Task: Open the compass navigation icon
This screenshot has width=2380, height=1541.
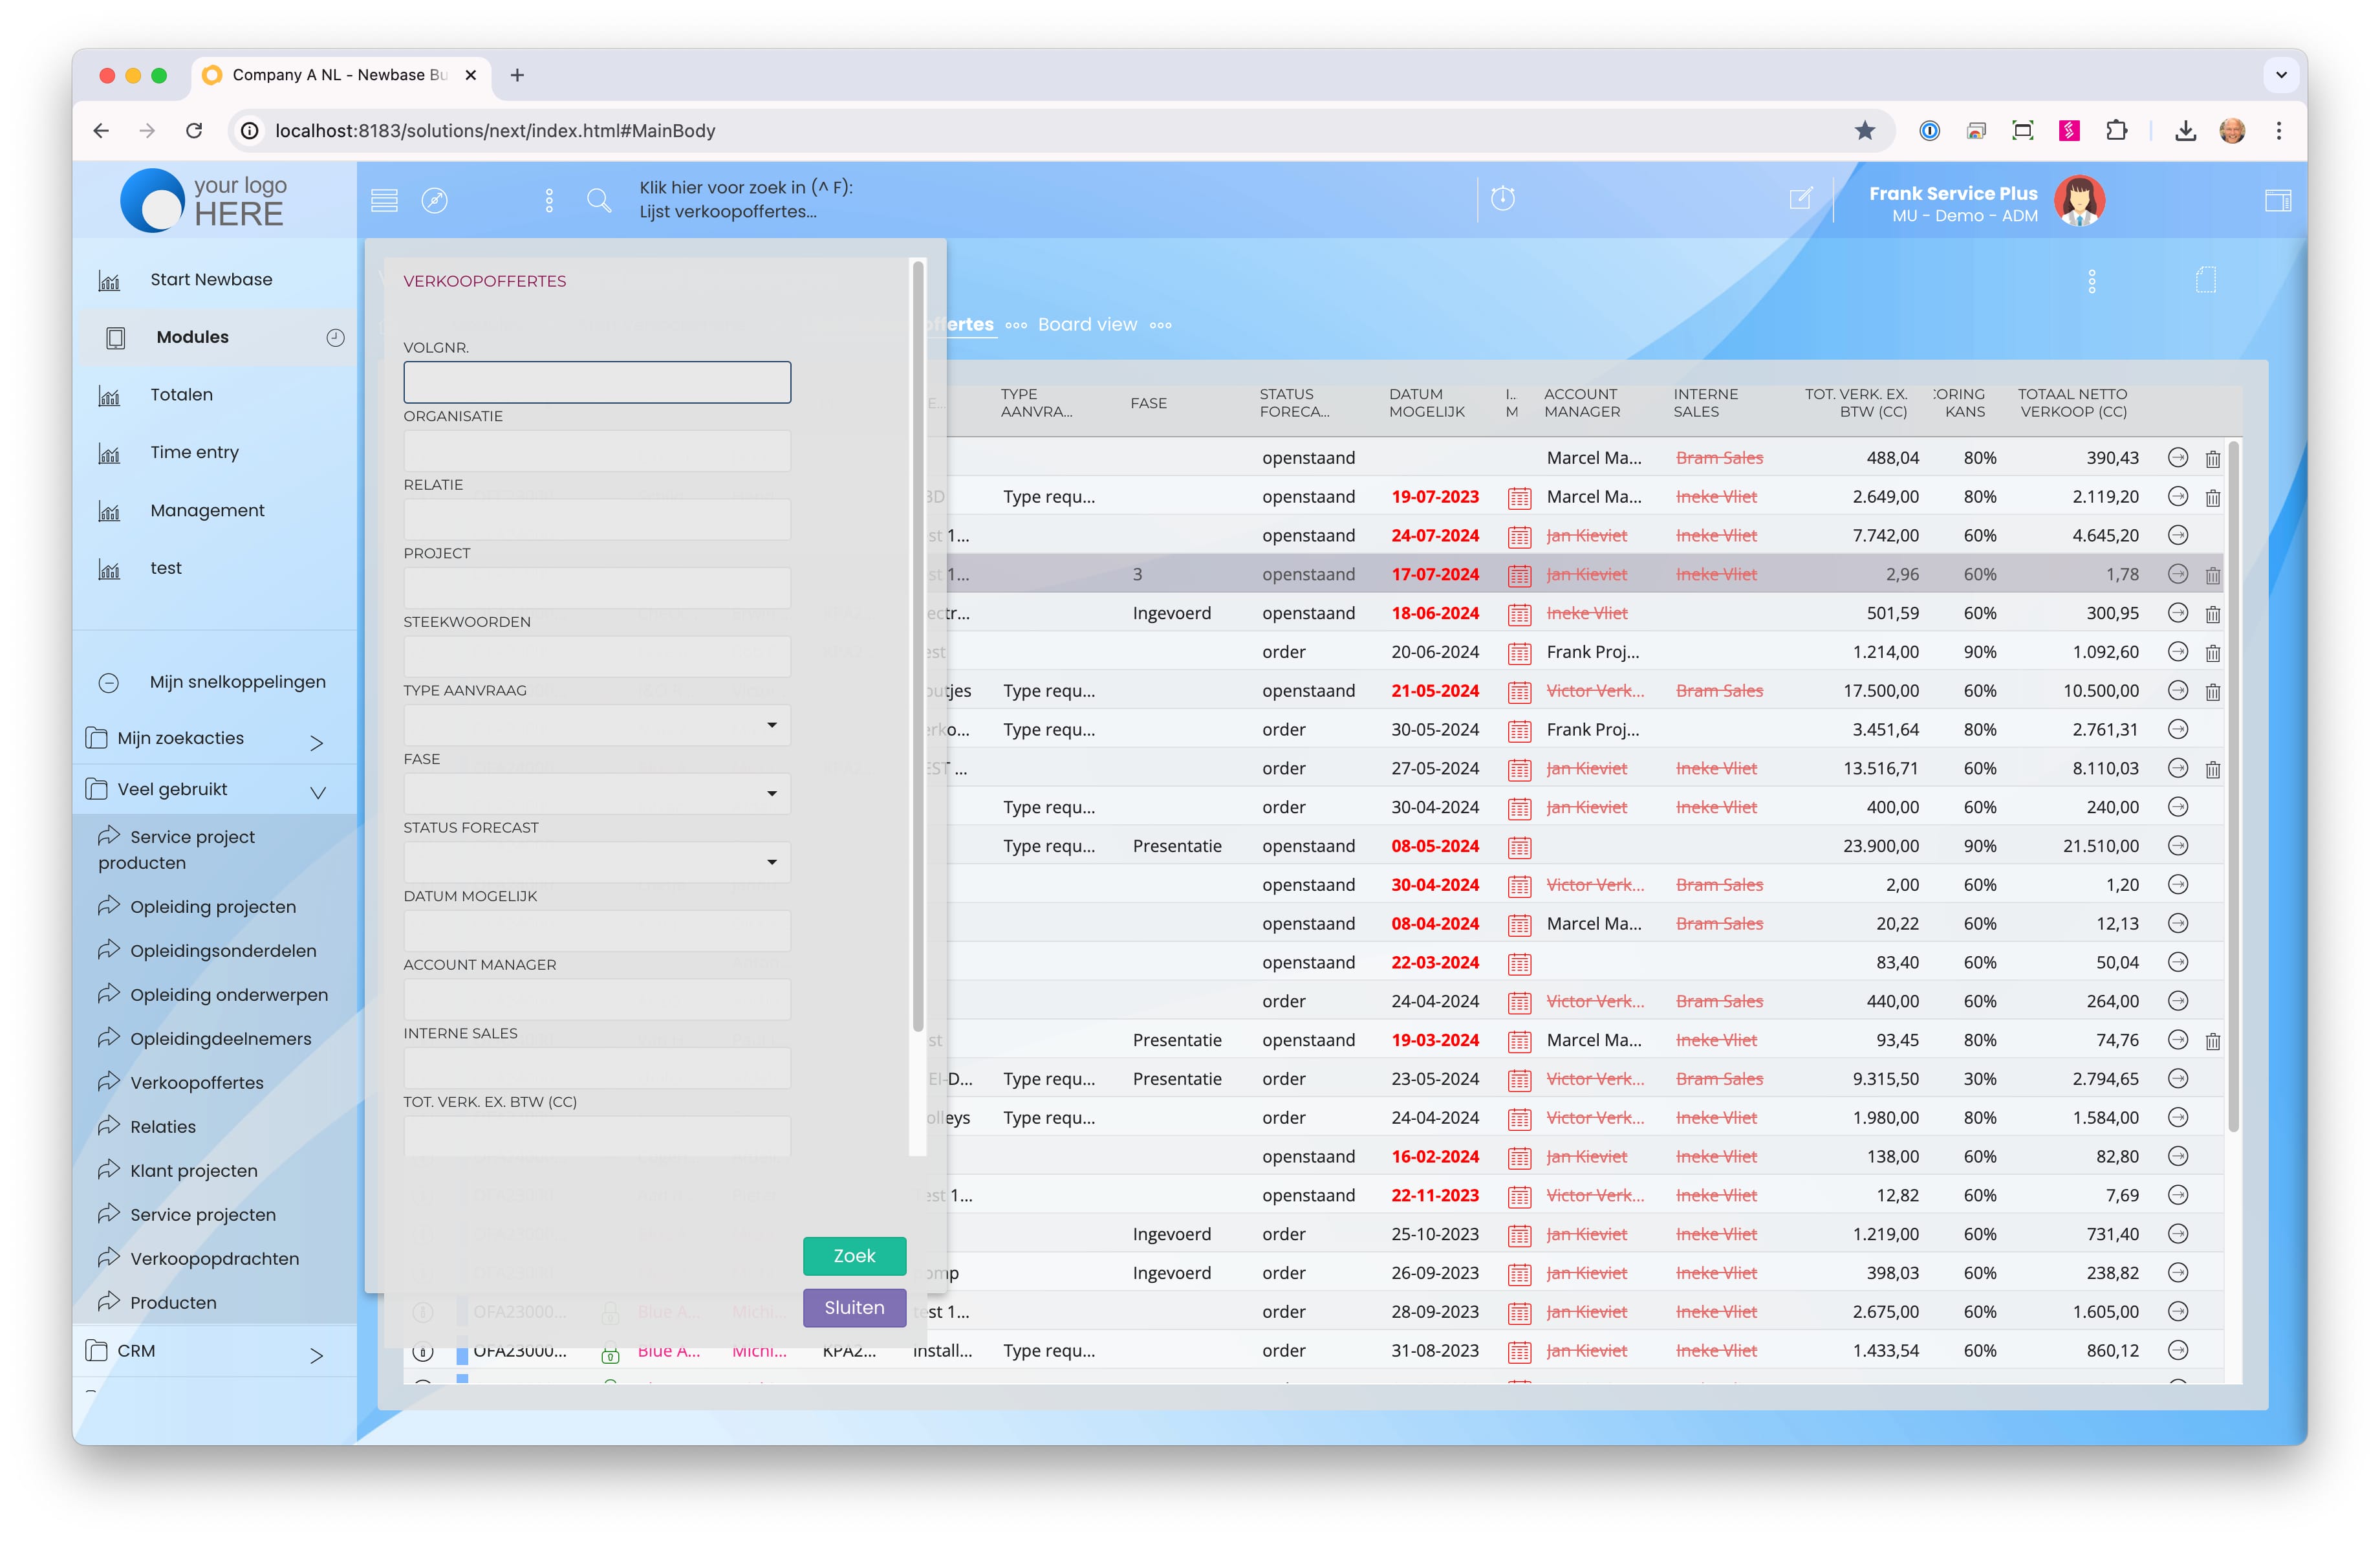Action: pyautogui.click(x=435, y=200)
